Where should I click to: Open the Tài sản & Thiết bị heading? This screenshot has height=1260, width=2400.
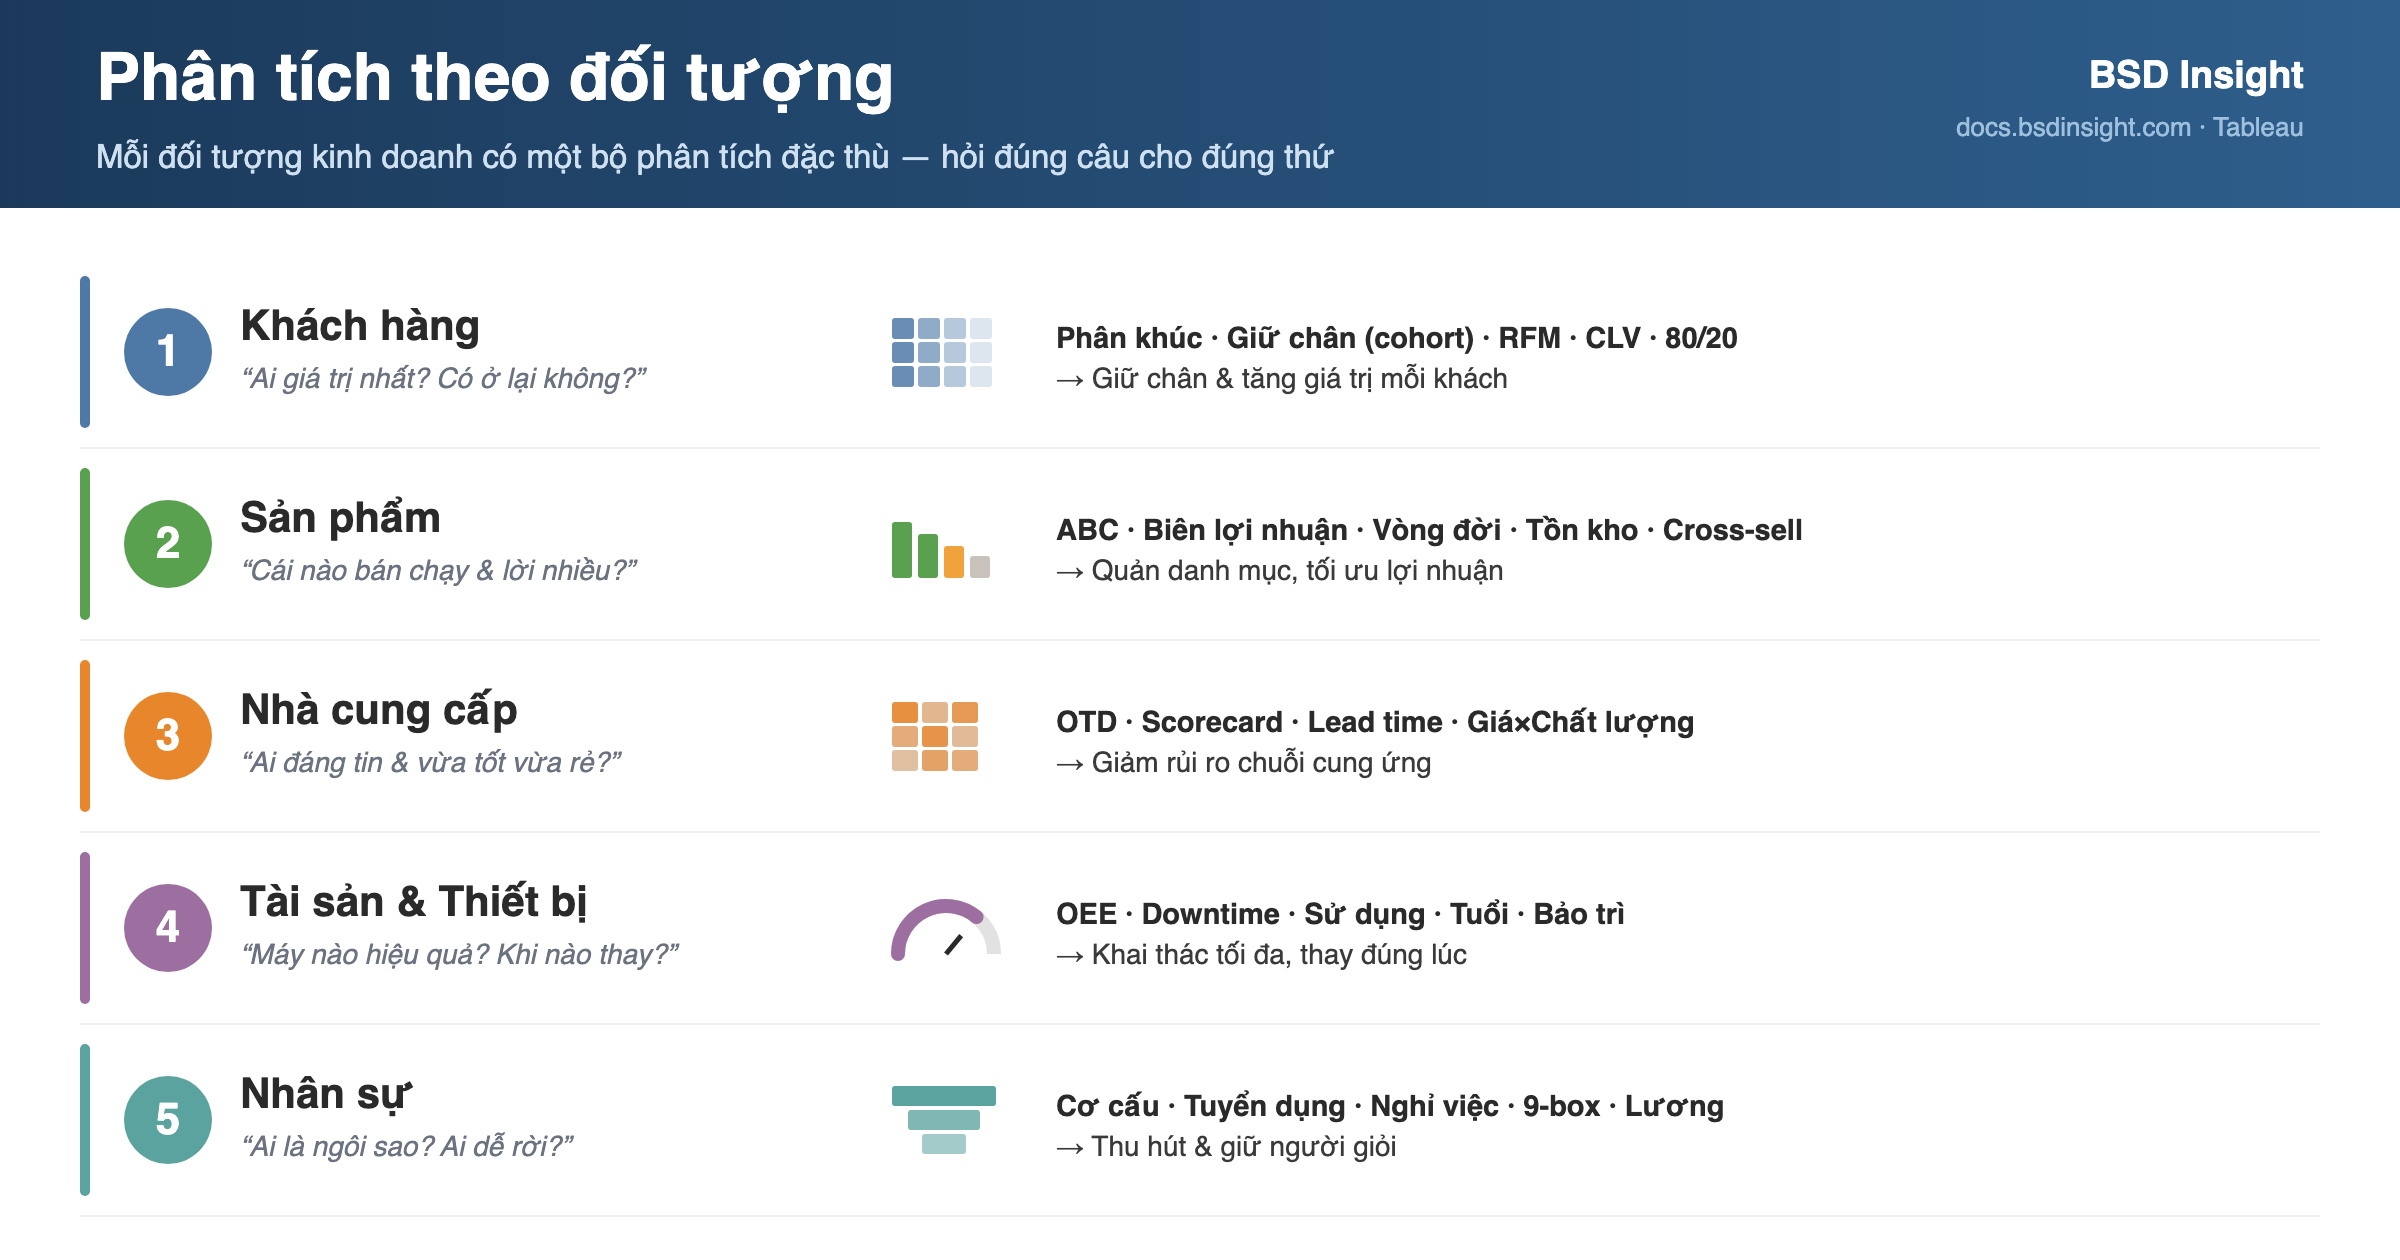tap(413, 902)
